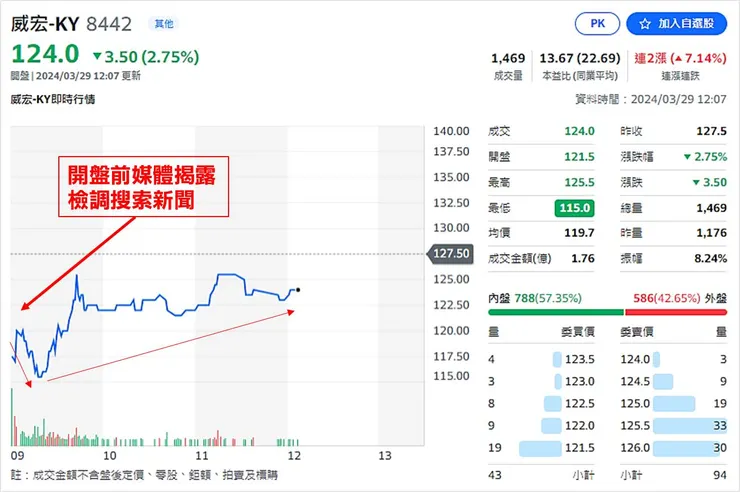The image size is (740, 492).
Task: Click the red 外盤 ratio bar
Action: tap(676, 312)
